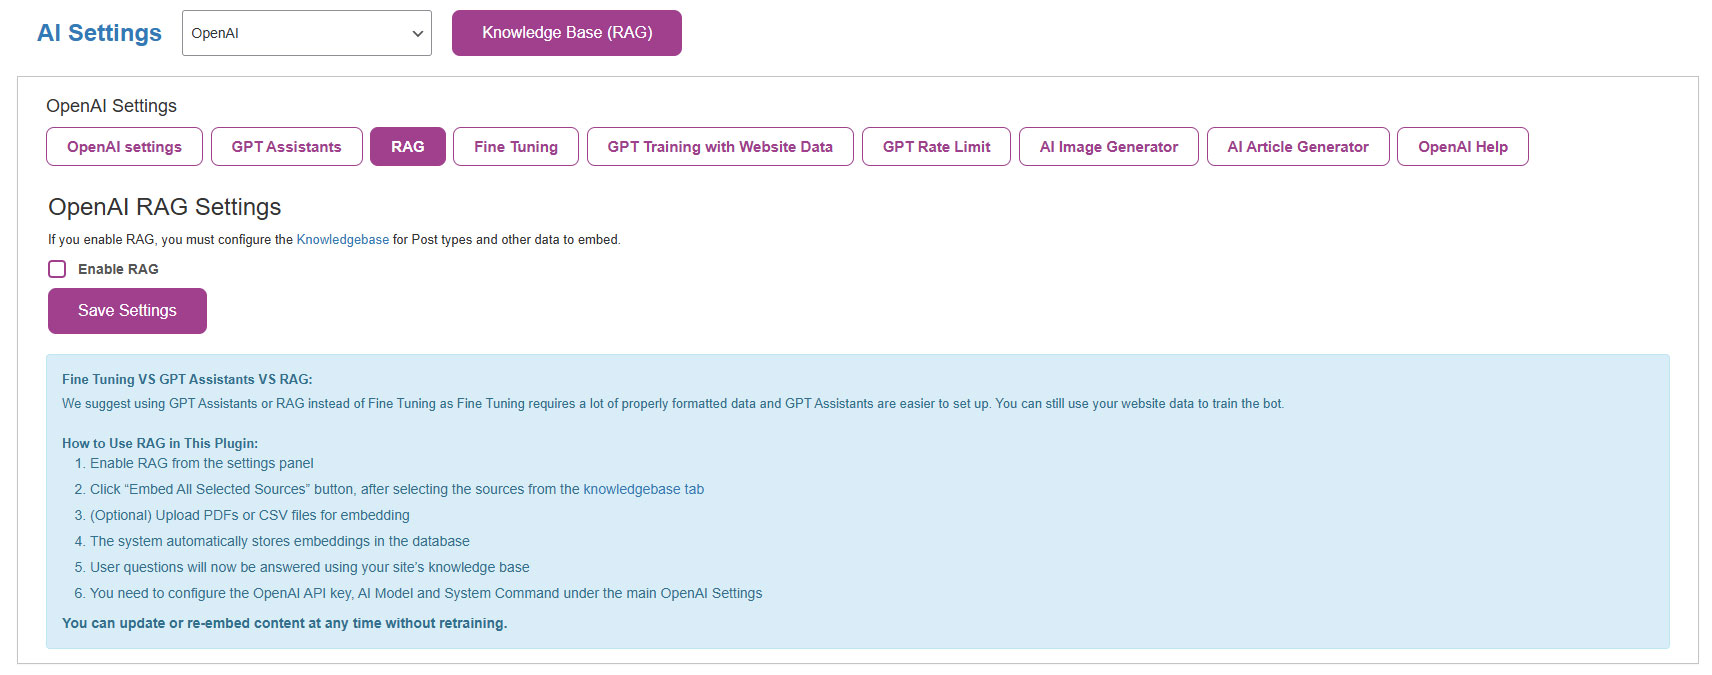Click the Fine Tuning VS GPT Assistants heading
1712x675 pixels.
[187, 380]
